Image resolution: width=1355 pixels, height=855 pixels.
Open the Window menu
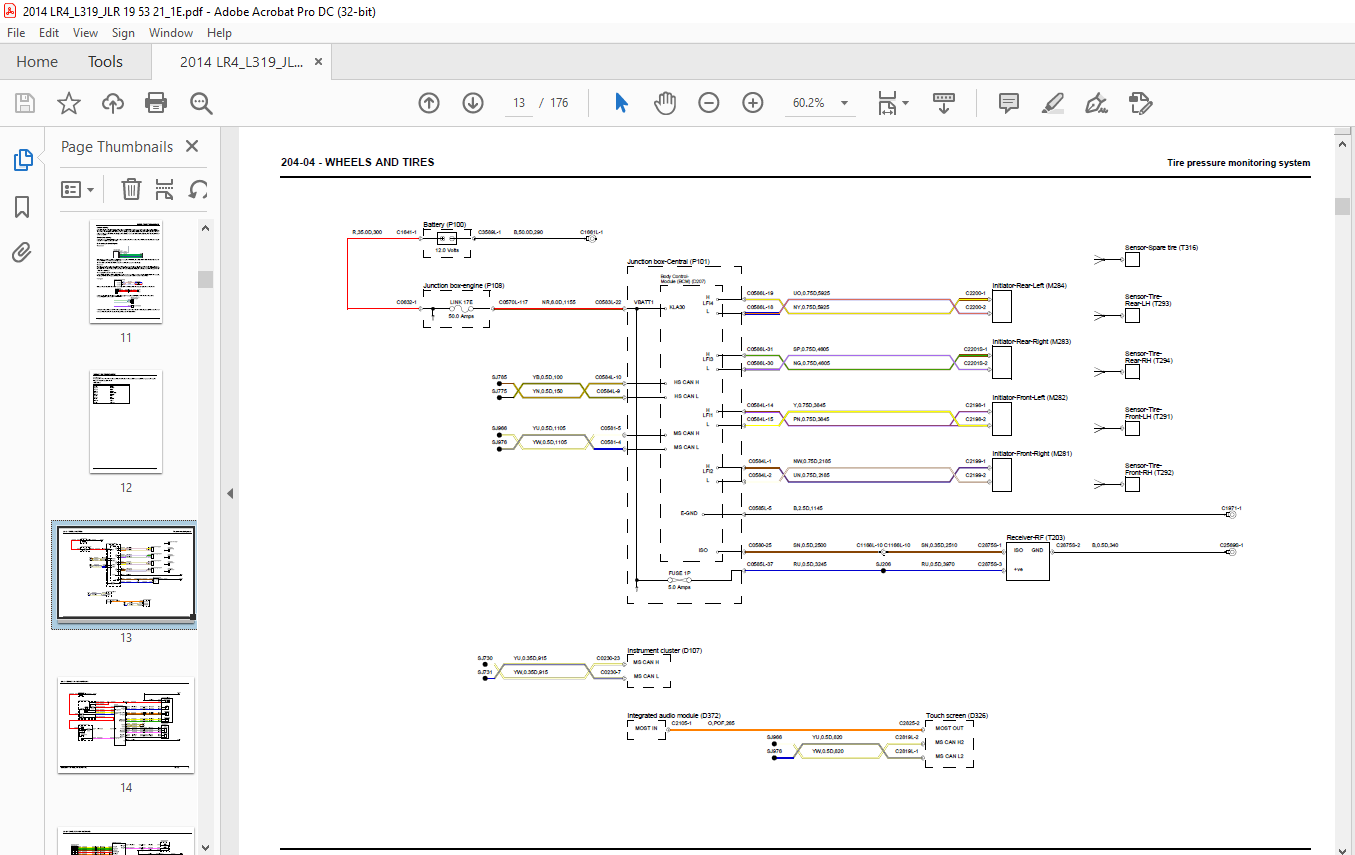pyautogui.click(x=171, y=33)
